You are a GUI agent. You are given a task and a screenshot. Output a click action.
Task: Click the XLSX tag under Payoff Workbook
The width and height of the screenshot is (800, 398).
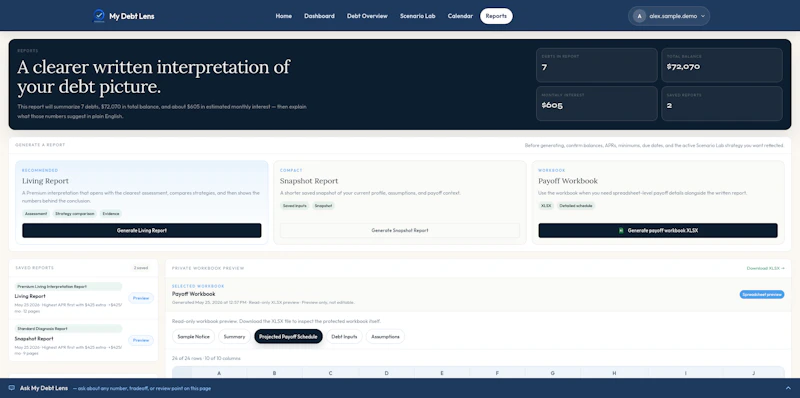click(546, 206)
